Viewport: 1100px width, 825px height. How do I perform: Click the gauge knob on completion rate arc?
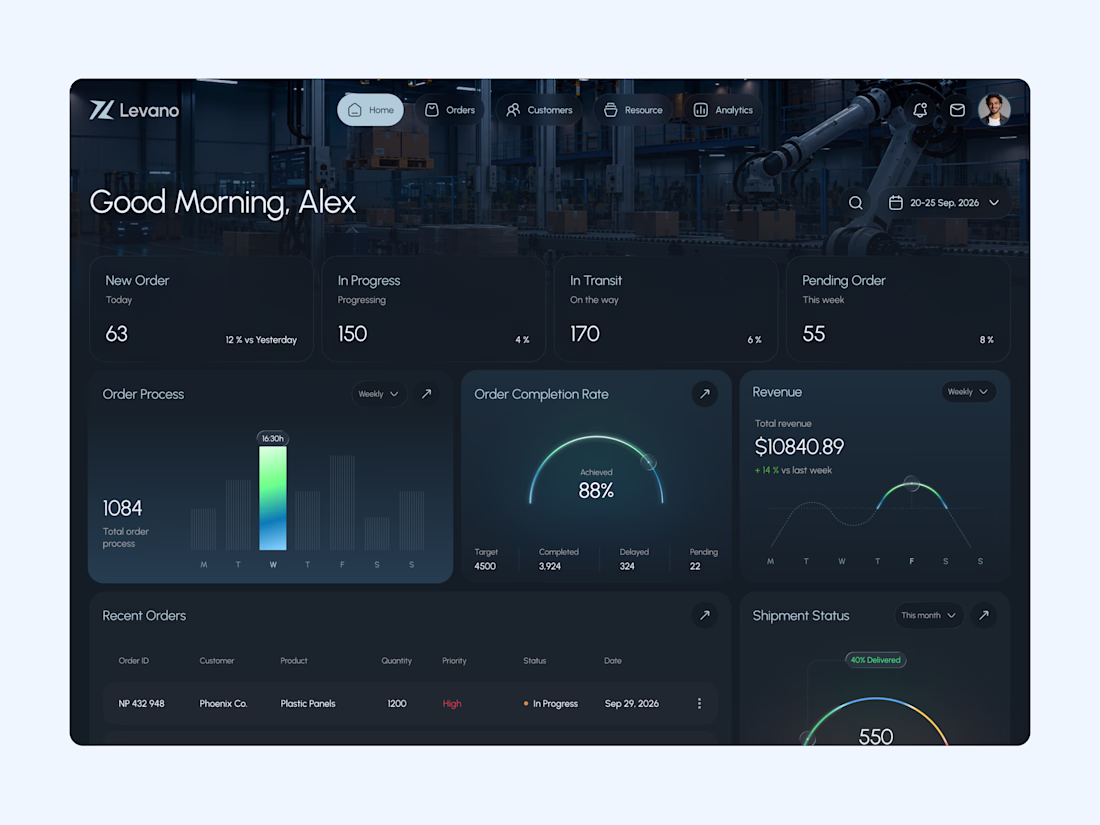tap(648, 462)
